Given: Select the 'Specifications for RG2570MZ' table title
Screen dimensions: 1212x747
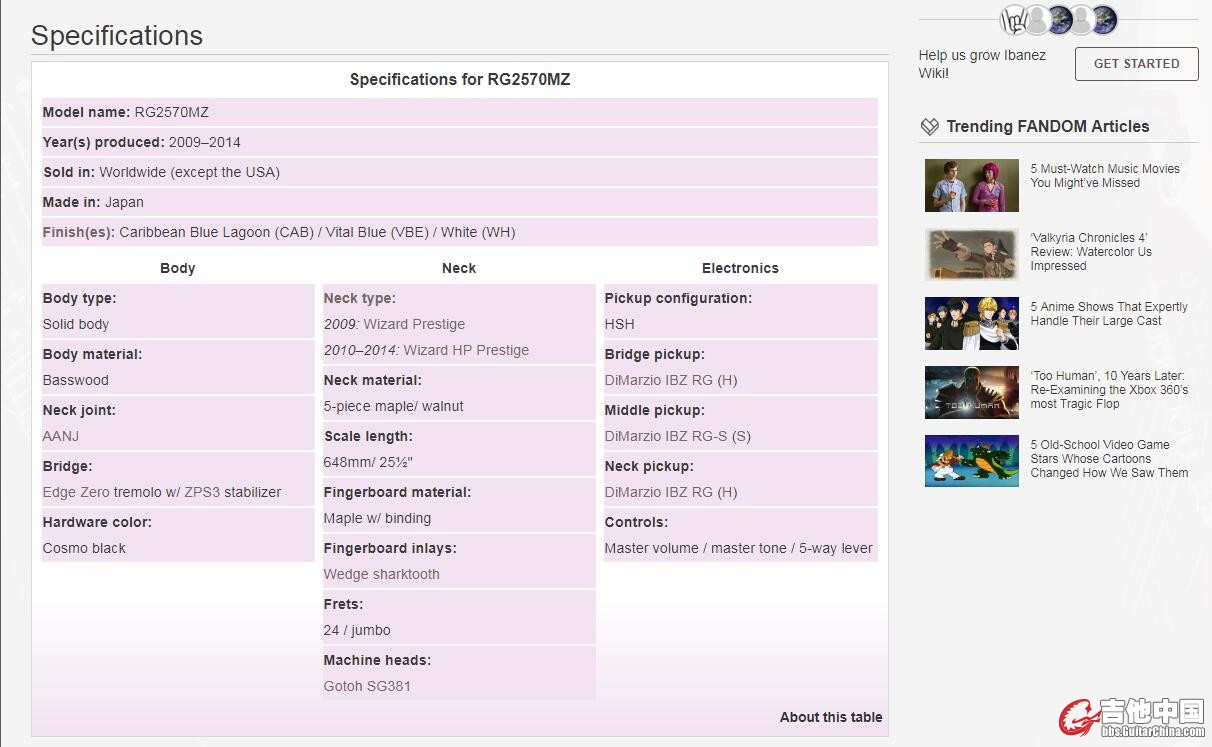Looking at the screenshot, I should (460, 80).
